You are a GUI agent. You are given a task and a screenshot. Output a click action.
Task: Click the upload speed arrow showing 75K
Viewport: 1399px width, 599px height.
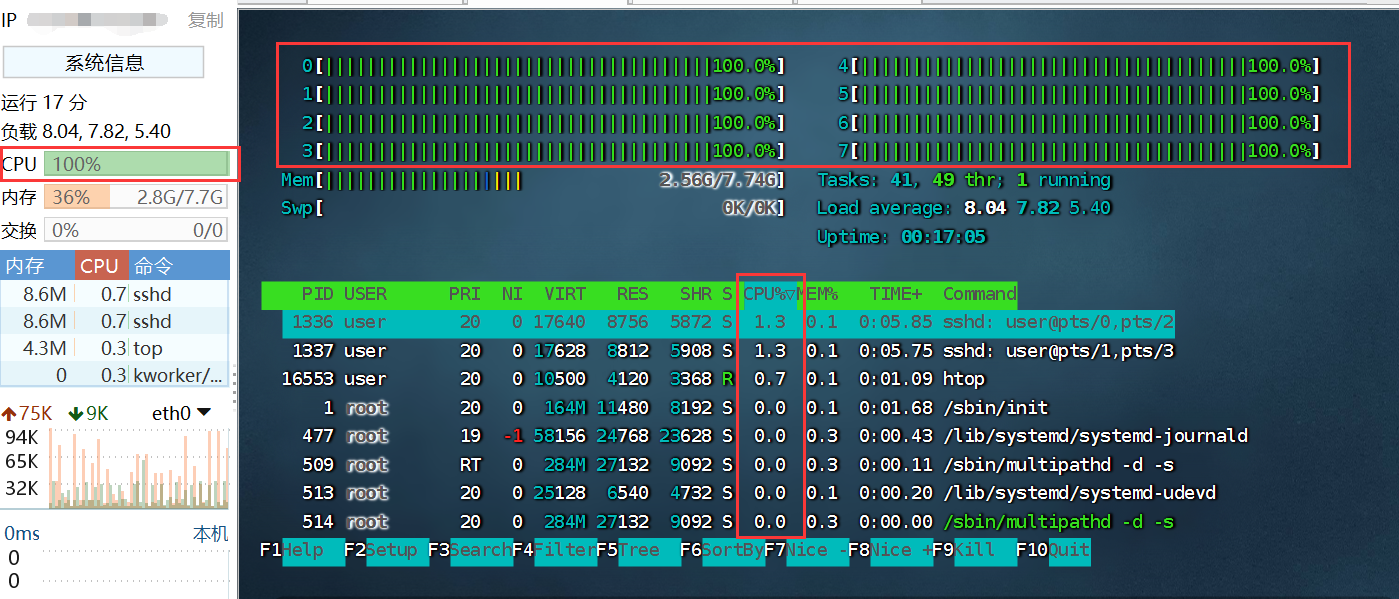(10, 413)
